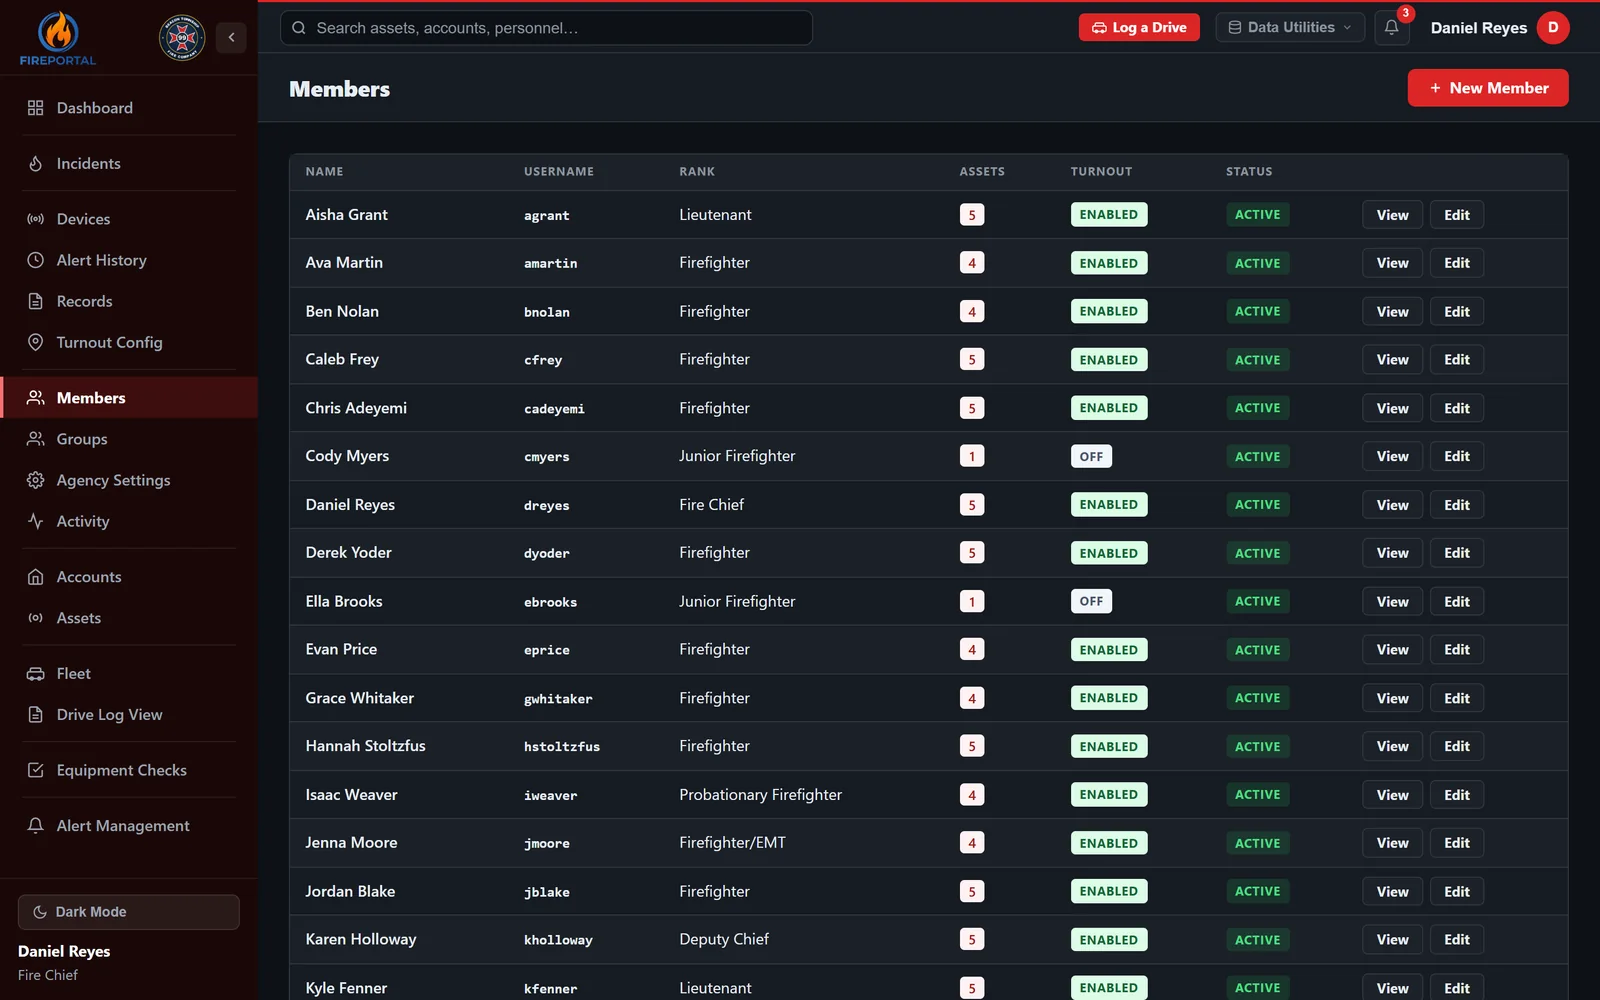Click the Alert Management bell icon
This screenshot has height=1000, width=1600.
[36, 826]
